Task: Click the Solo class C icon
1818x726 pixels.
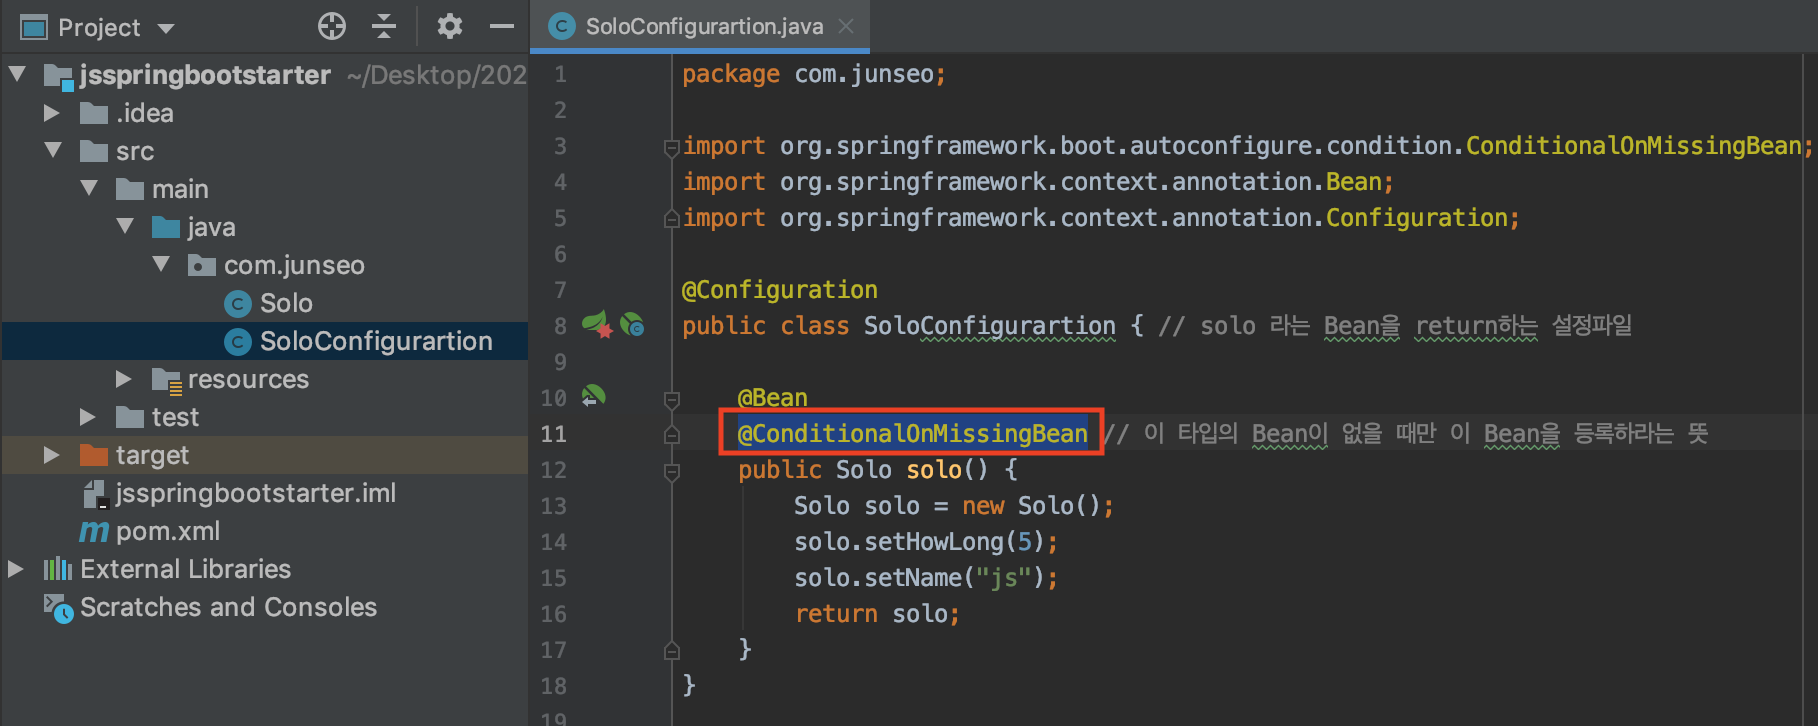Action: pos(237,303)
